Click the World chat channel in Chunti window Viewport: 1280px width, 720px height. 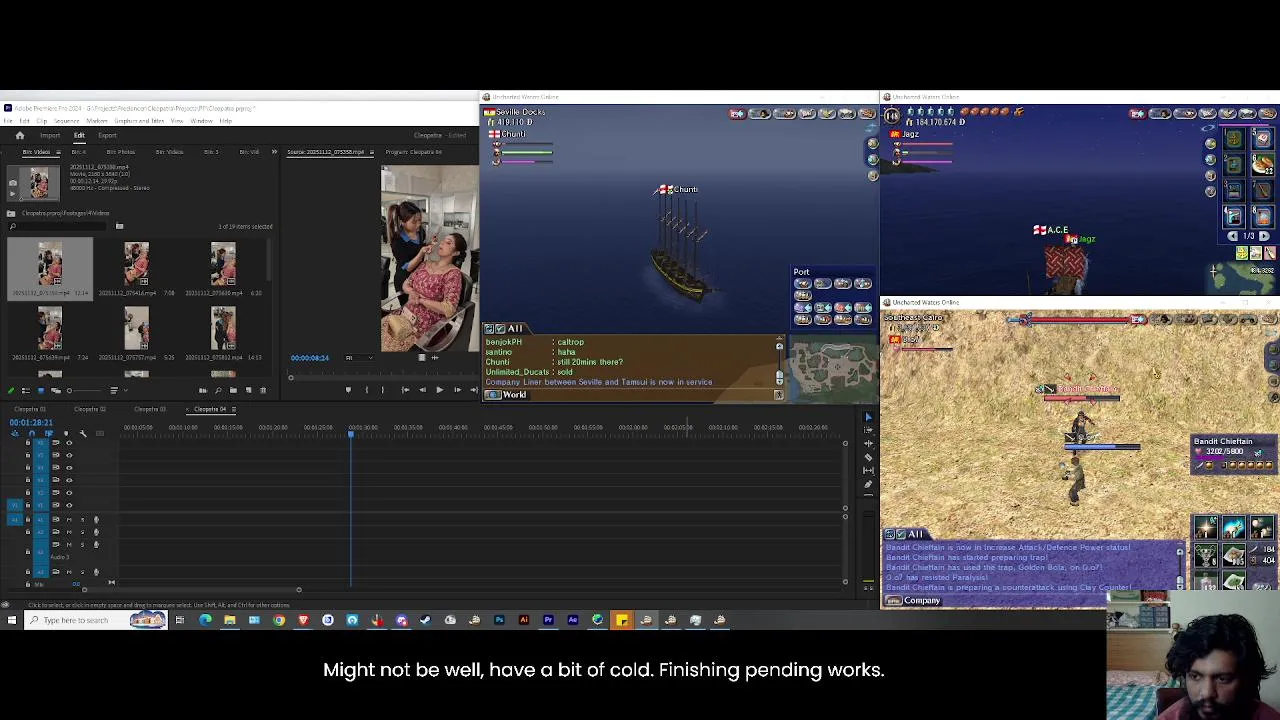click(x=514, y=395)
